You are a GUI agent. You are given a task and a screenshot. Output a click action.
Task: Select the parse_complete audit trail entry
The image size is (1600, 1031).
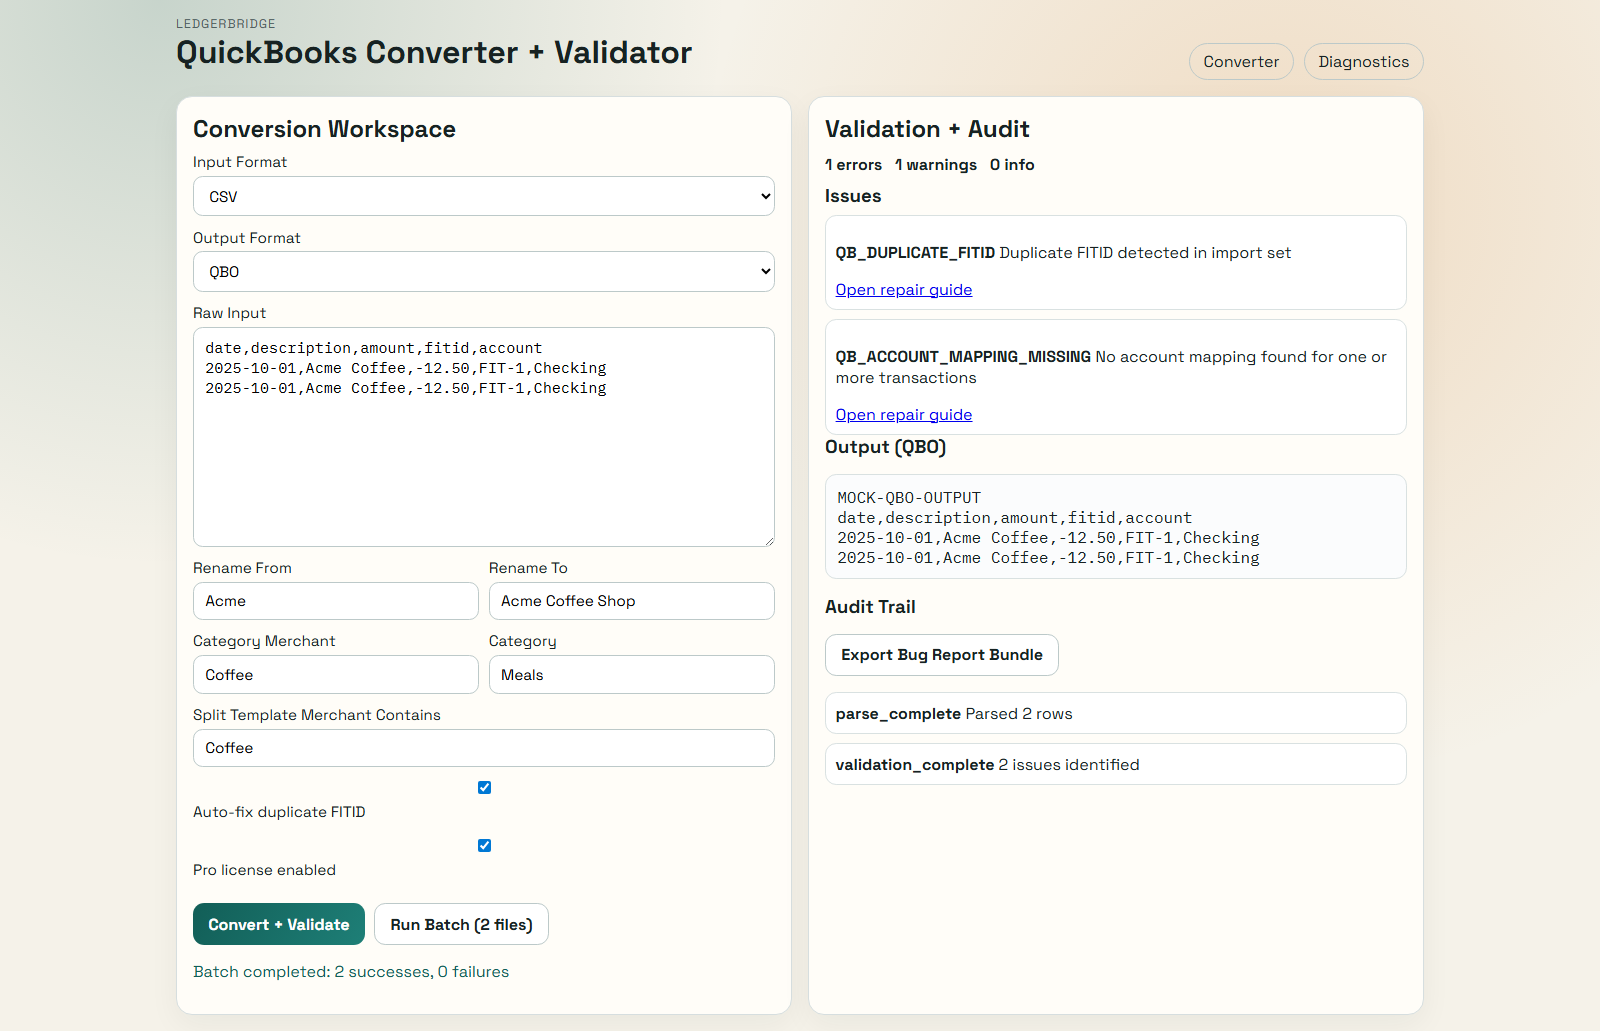click(1115, 713)
